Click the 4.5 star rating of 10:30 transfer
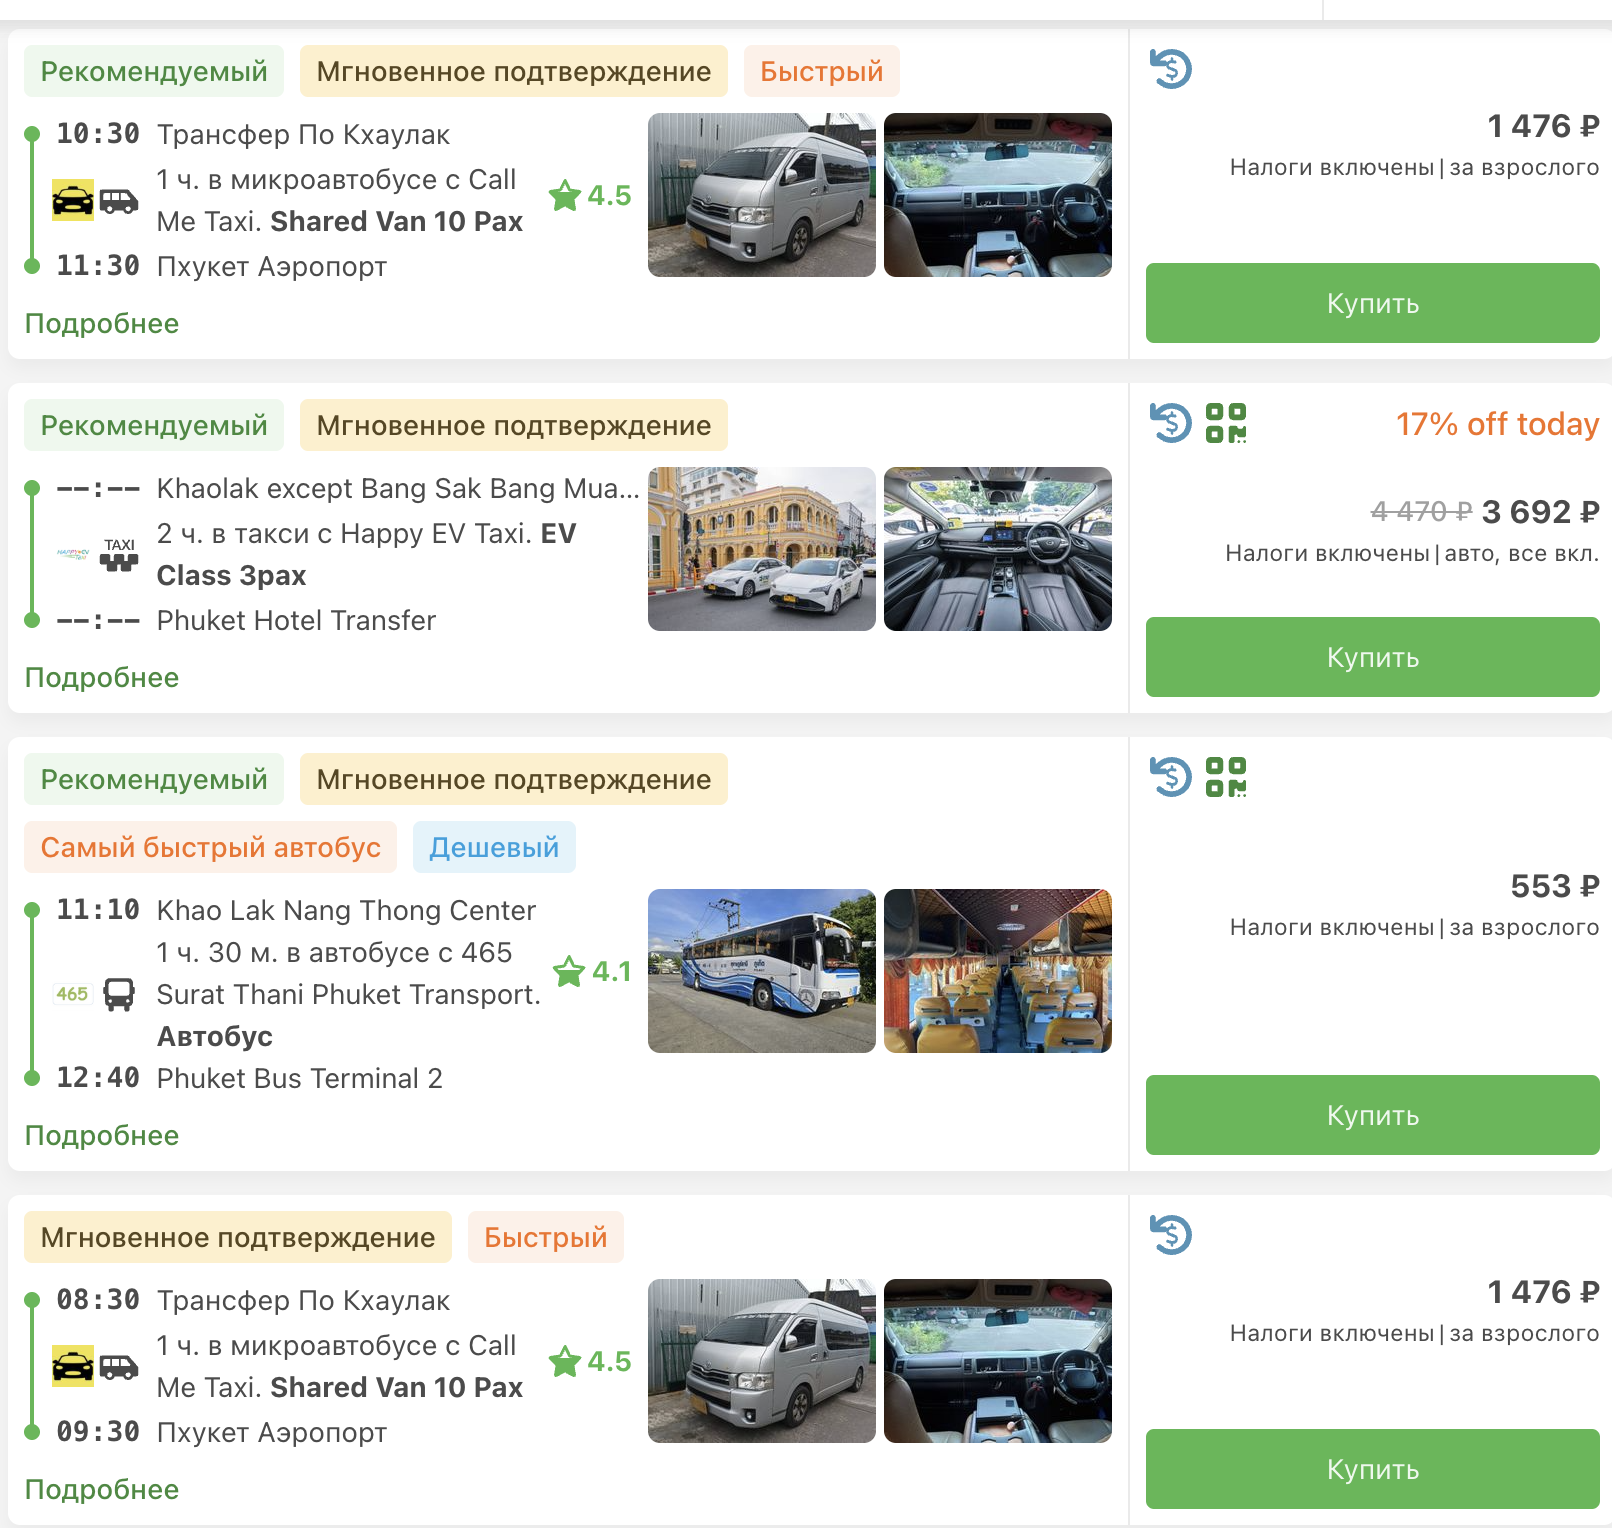The width and height of the screenshot is (1612, 1528). click(x=590, y=195)
